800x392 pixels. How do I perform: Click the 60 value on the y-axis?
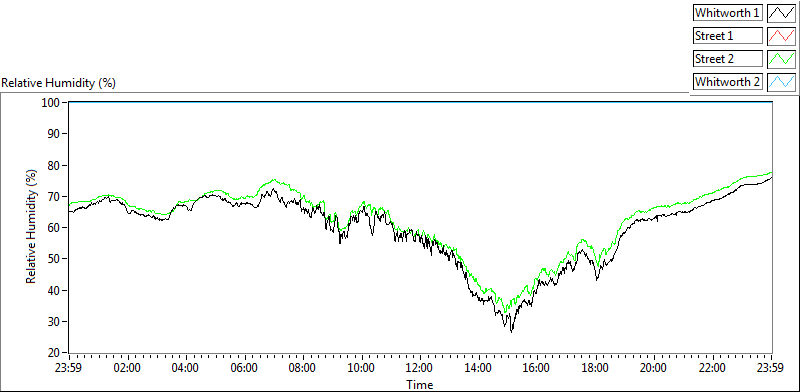pos(55,228)
